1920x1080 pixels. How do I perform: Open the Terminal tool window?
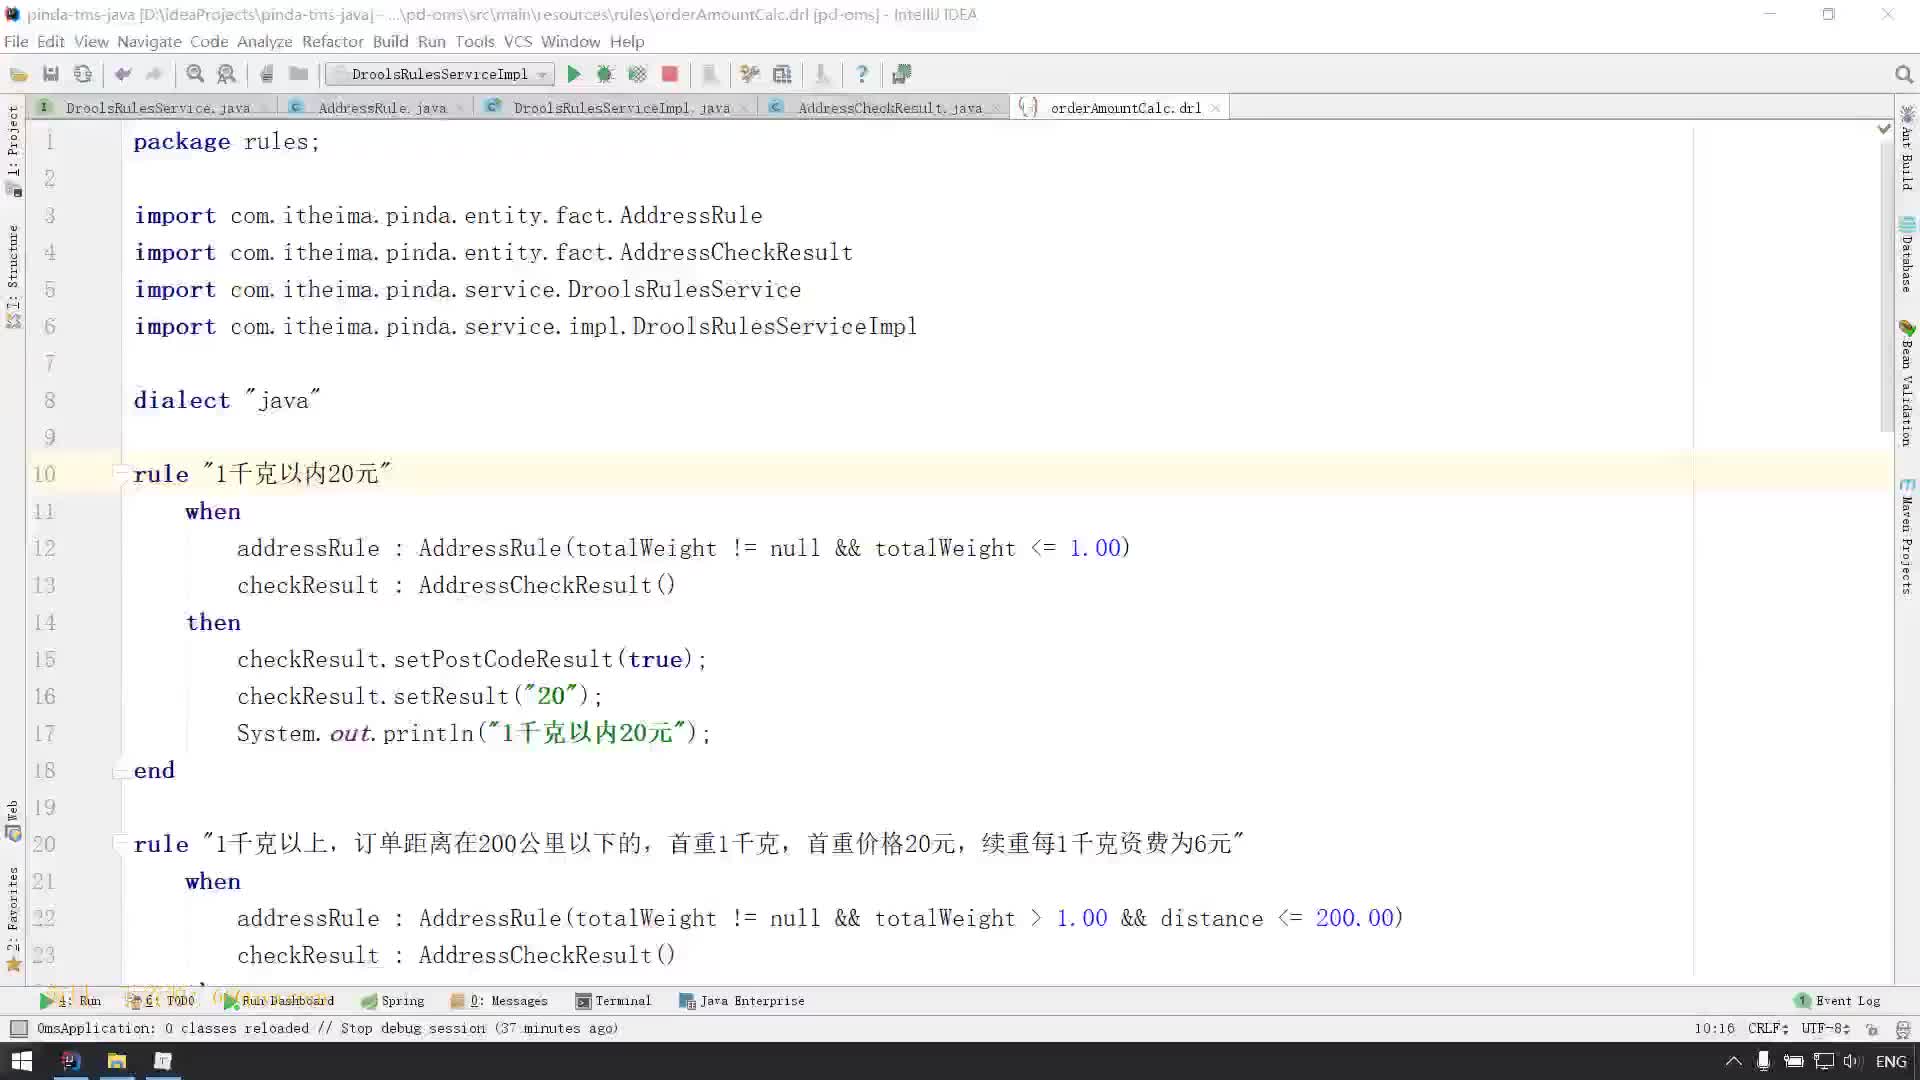[613, 1000]
